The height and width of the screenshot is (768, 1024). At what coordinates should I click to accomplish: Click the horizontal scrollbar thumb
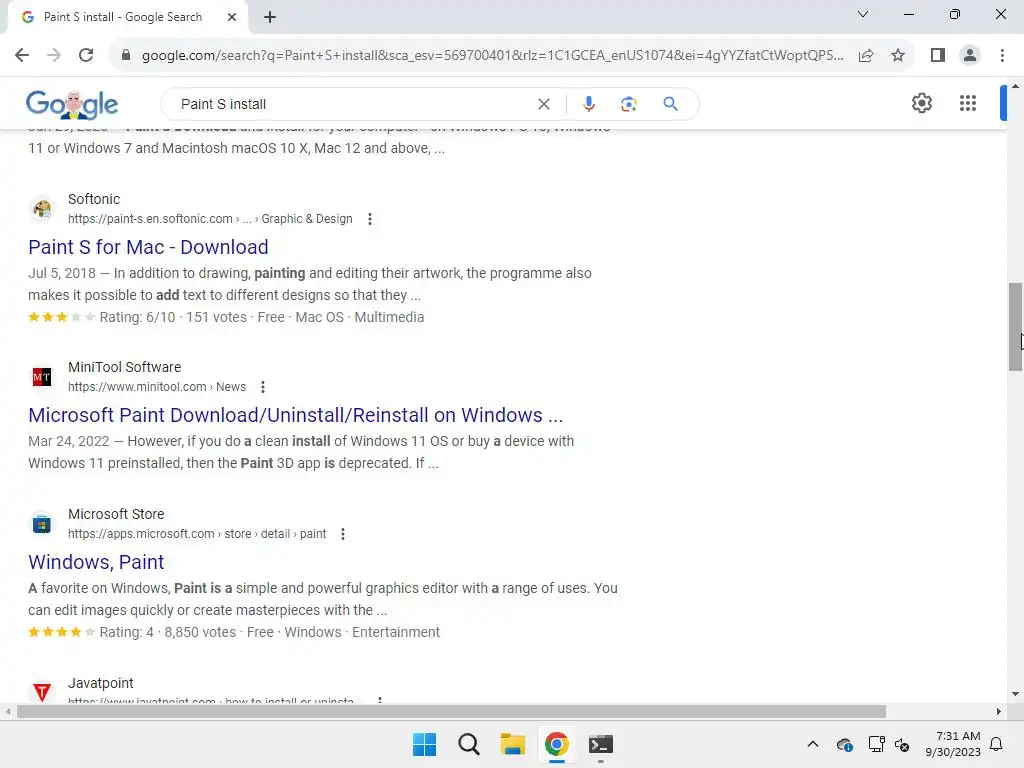451,712
